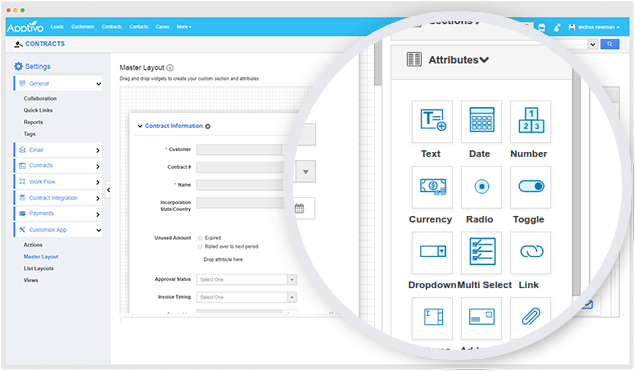Click the Apptivo logo
The height and width of the screenshot is (371, 635).
point(25,27)
